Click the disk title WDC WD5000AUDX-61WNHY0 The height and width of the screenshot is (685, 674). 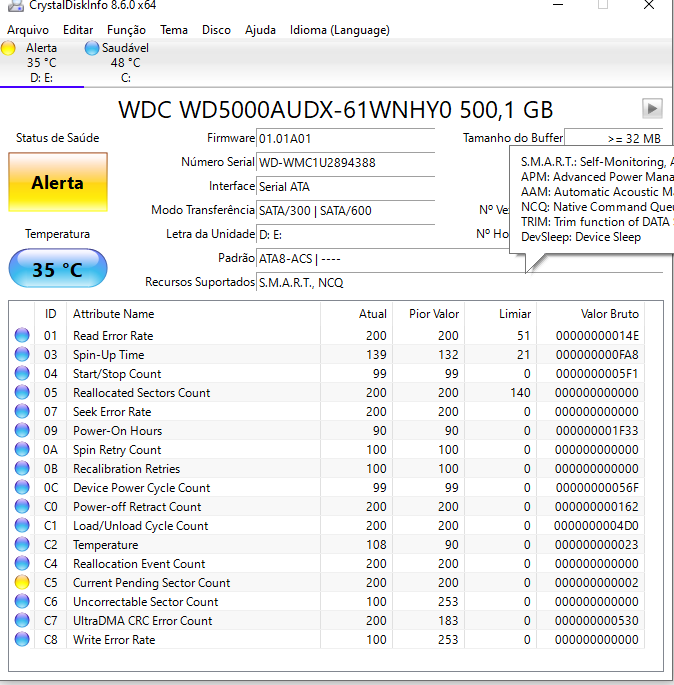tap(336, 110)
